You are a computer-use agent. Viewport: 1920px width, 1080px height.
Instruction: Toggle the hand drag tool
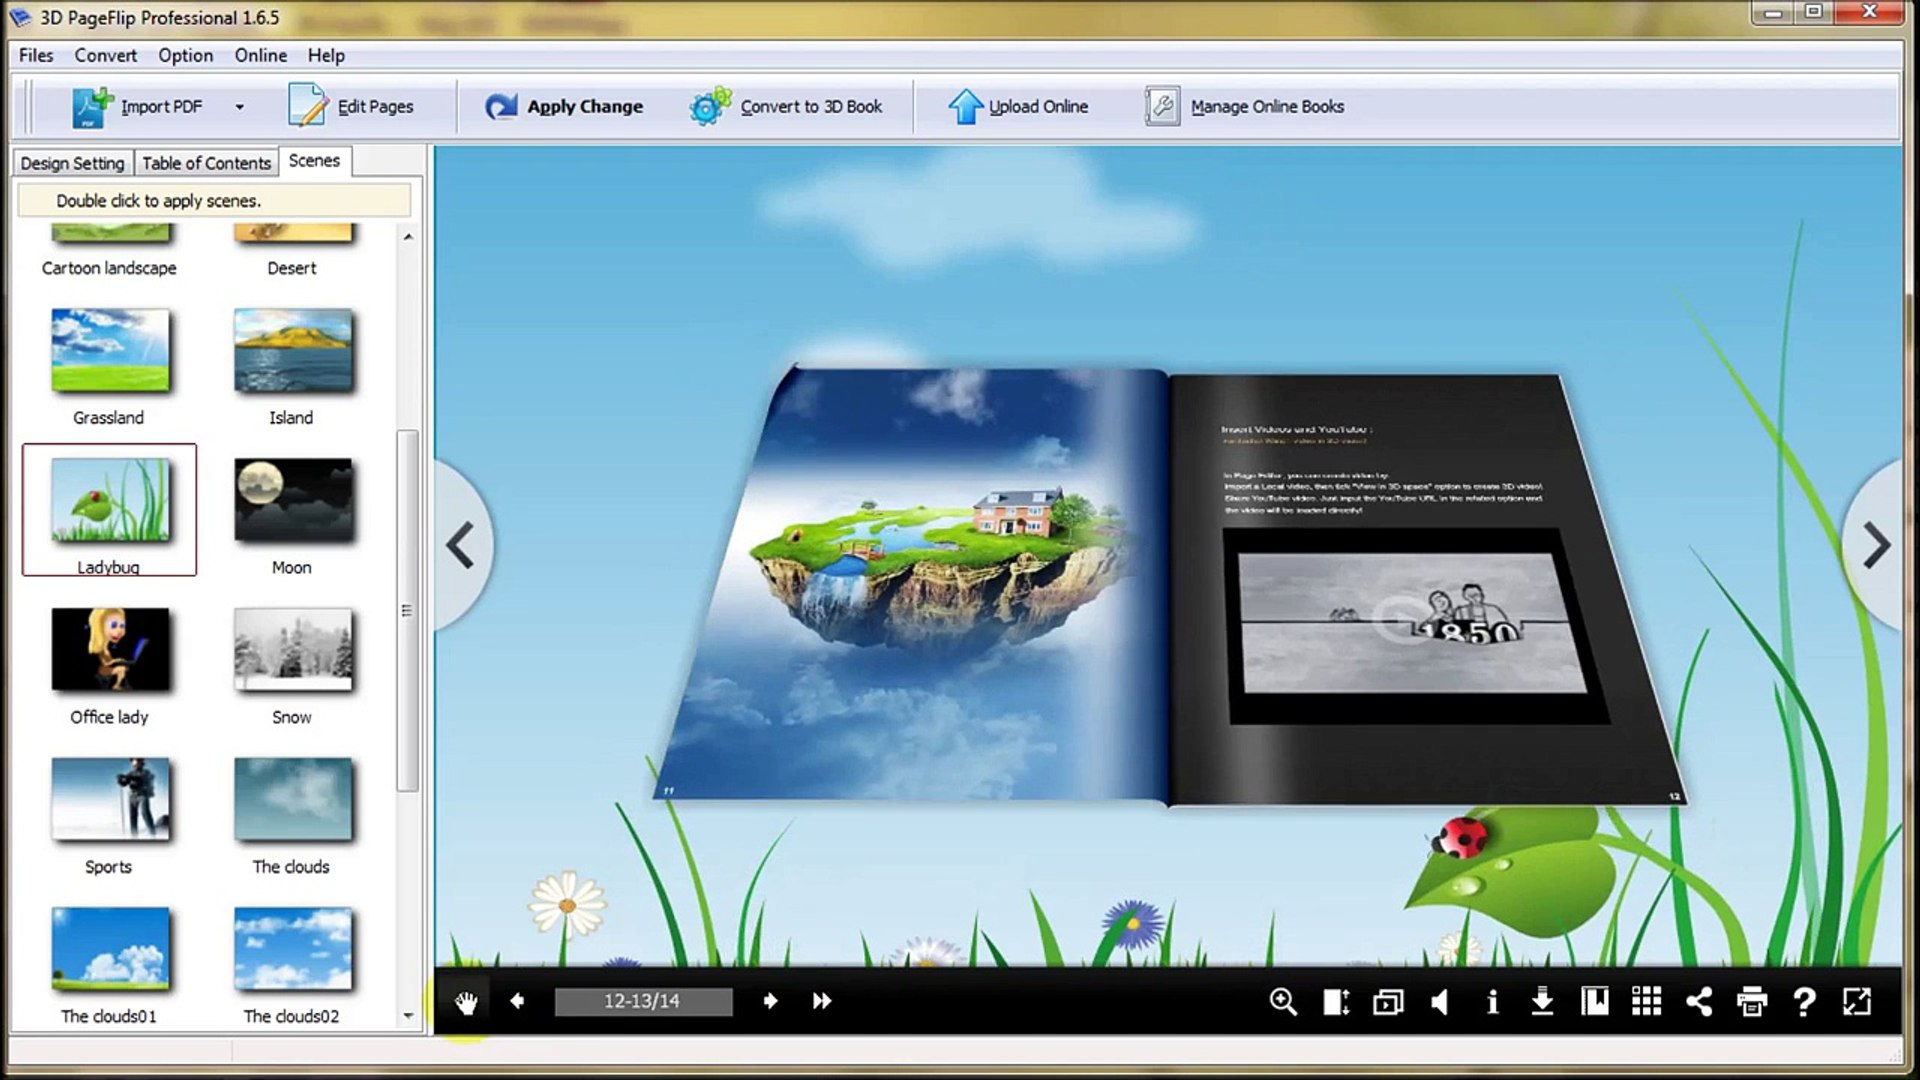(466, 1001)
